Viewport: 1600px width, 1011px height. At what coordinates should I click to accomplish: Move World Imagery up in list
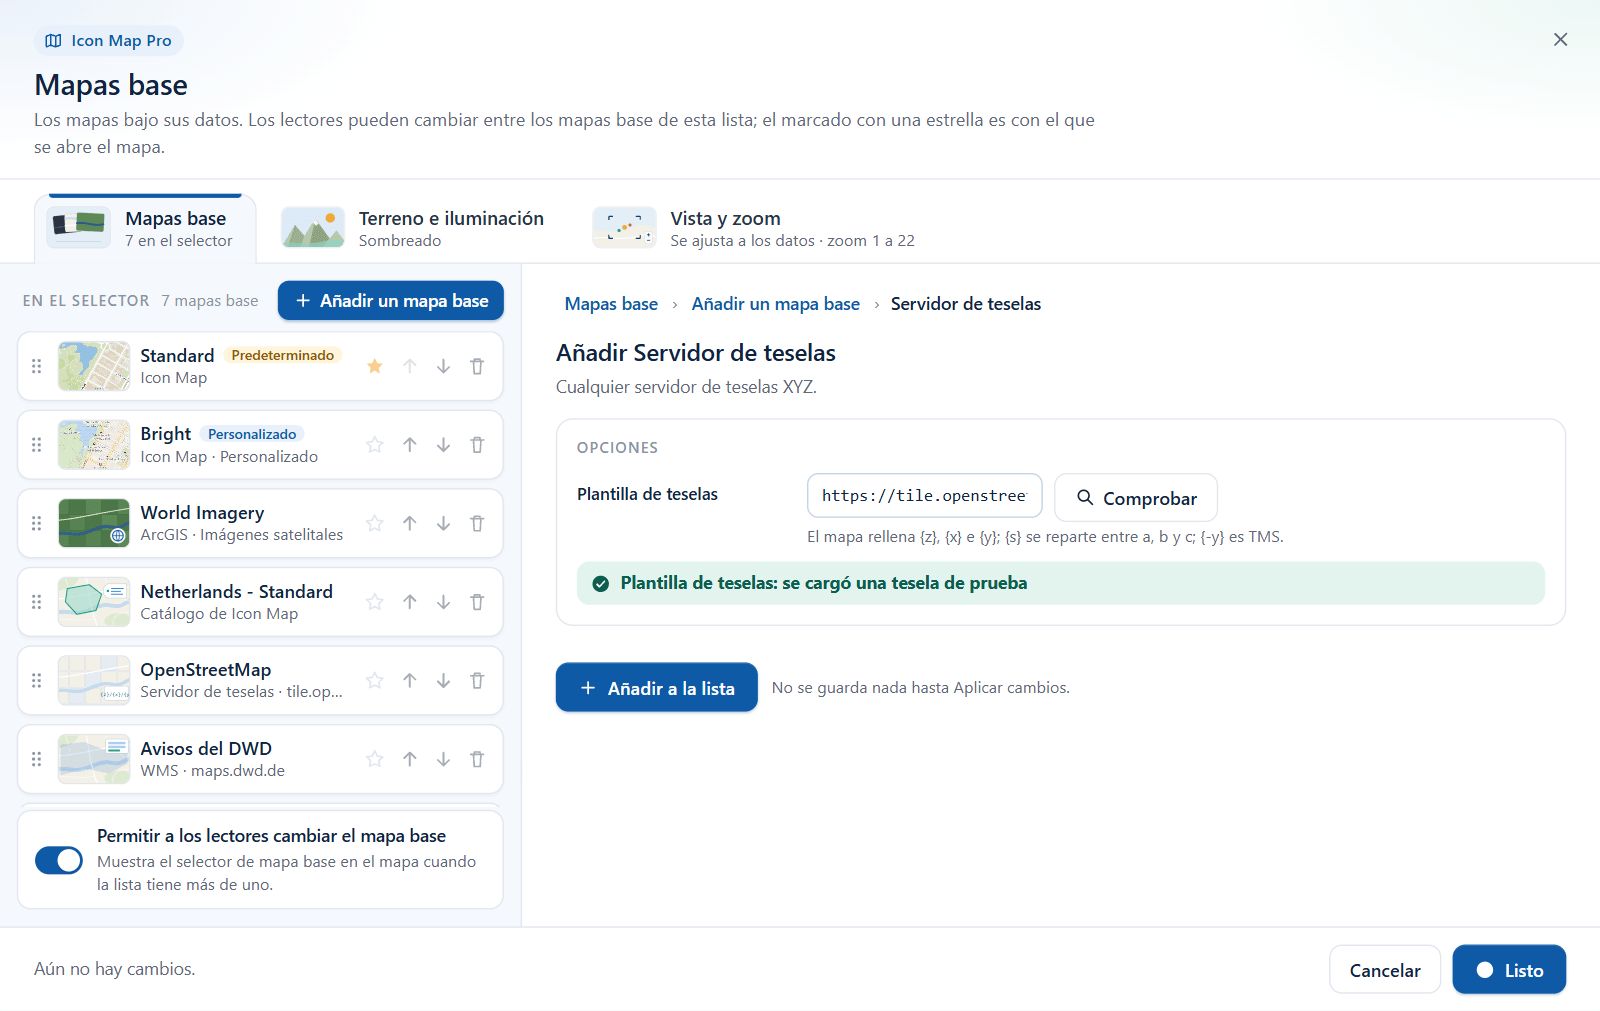tap(410, 523)
